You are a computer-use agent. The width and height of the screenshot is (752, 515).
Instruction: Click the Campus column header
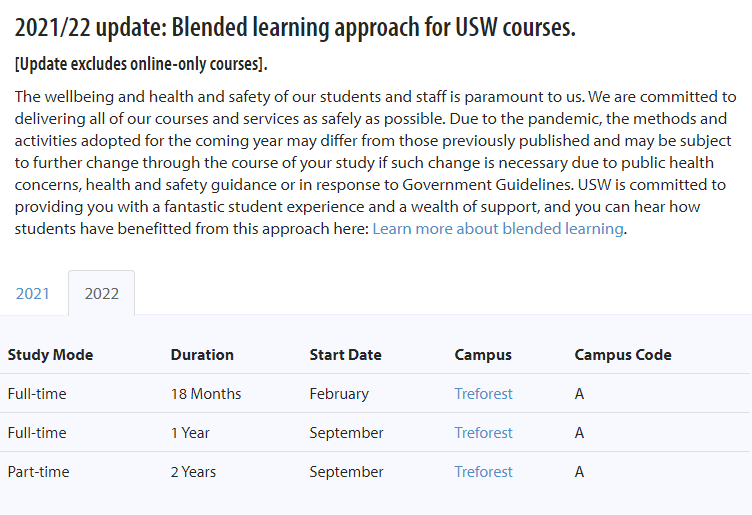[483, 355]
